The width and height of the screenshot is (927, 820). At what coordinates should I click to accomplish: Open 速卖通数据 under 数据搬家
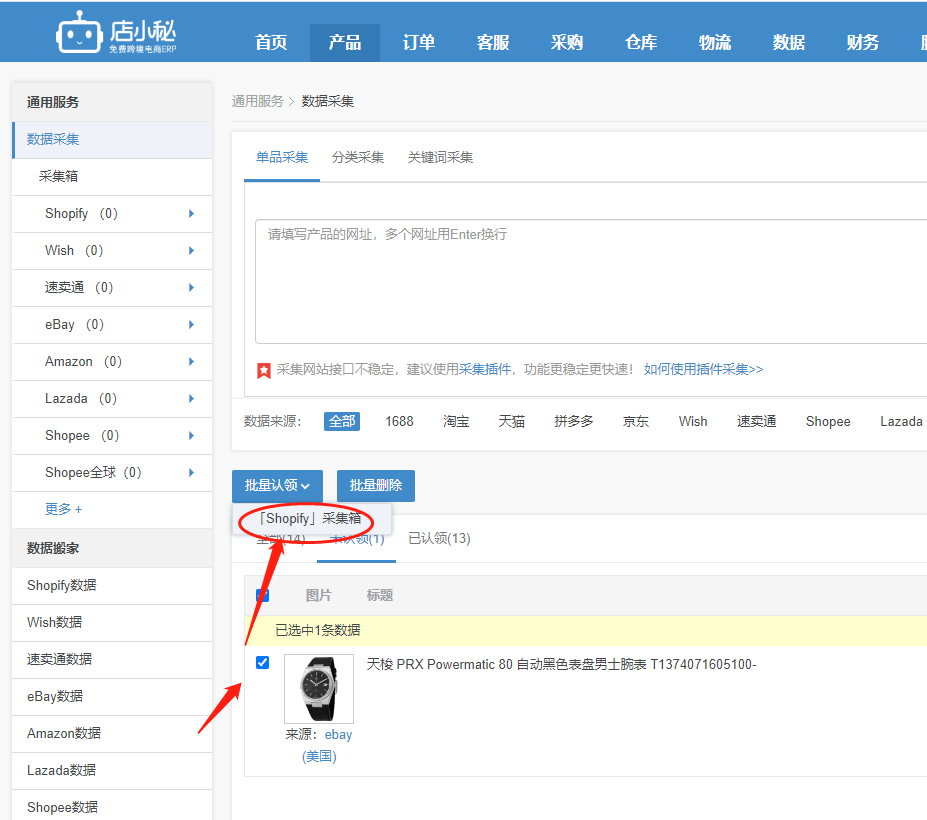coord(112,659)
